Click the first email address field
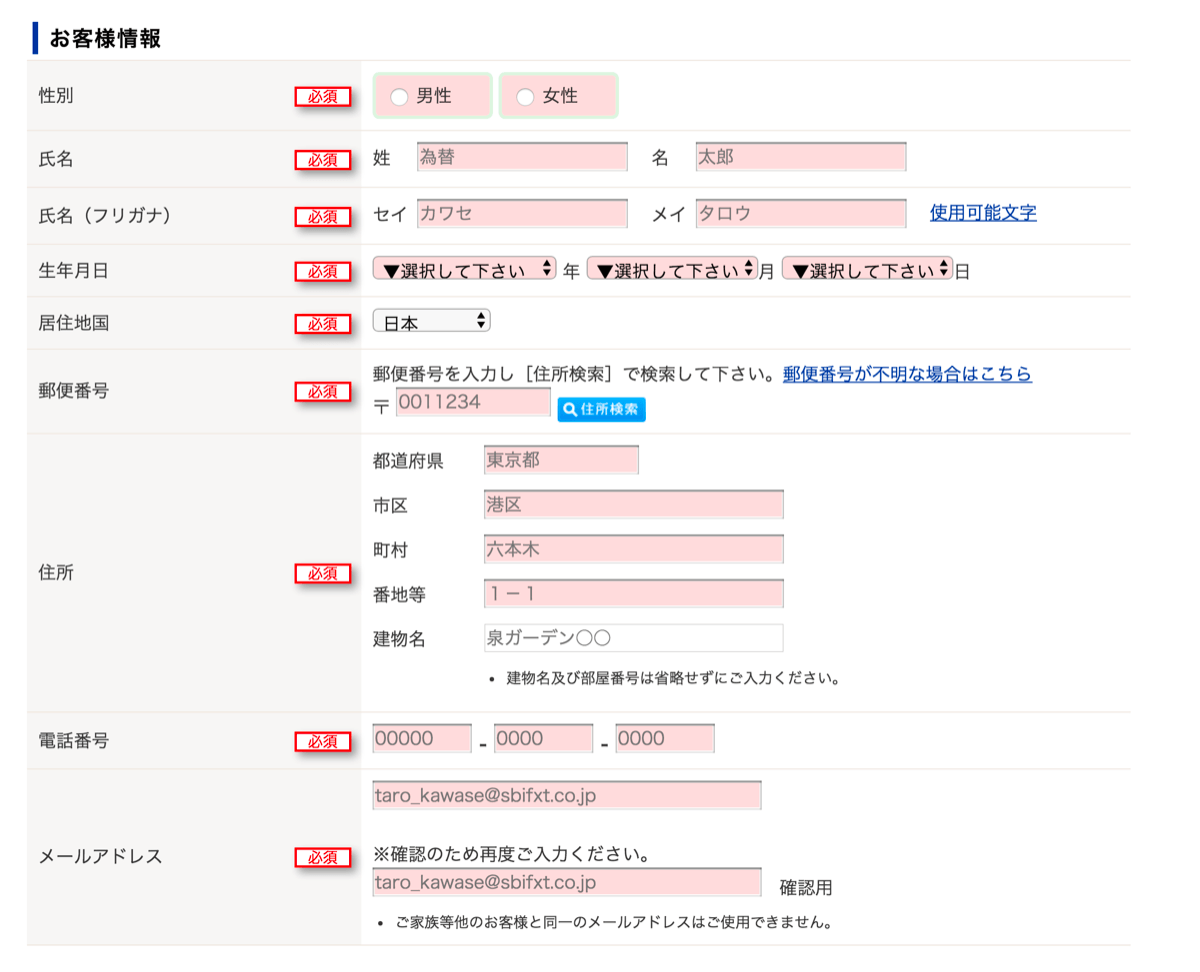Image resolution: width=1200 pixels, height=972 pixels. pos(567,796)
